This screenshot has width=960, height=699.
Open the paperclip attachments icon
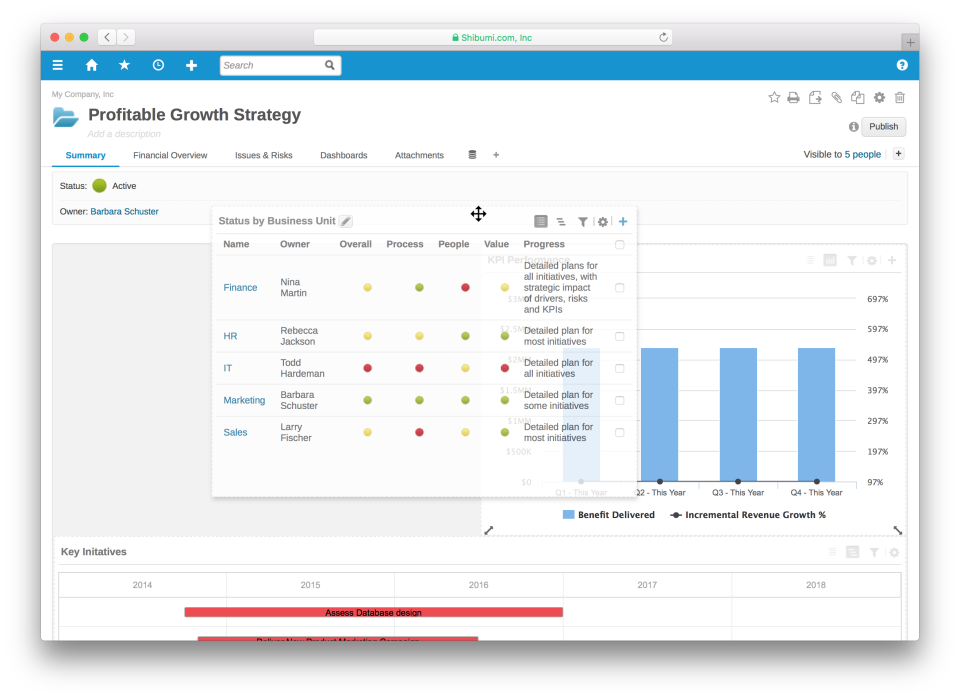(x=836, y=97)
